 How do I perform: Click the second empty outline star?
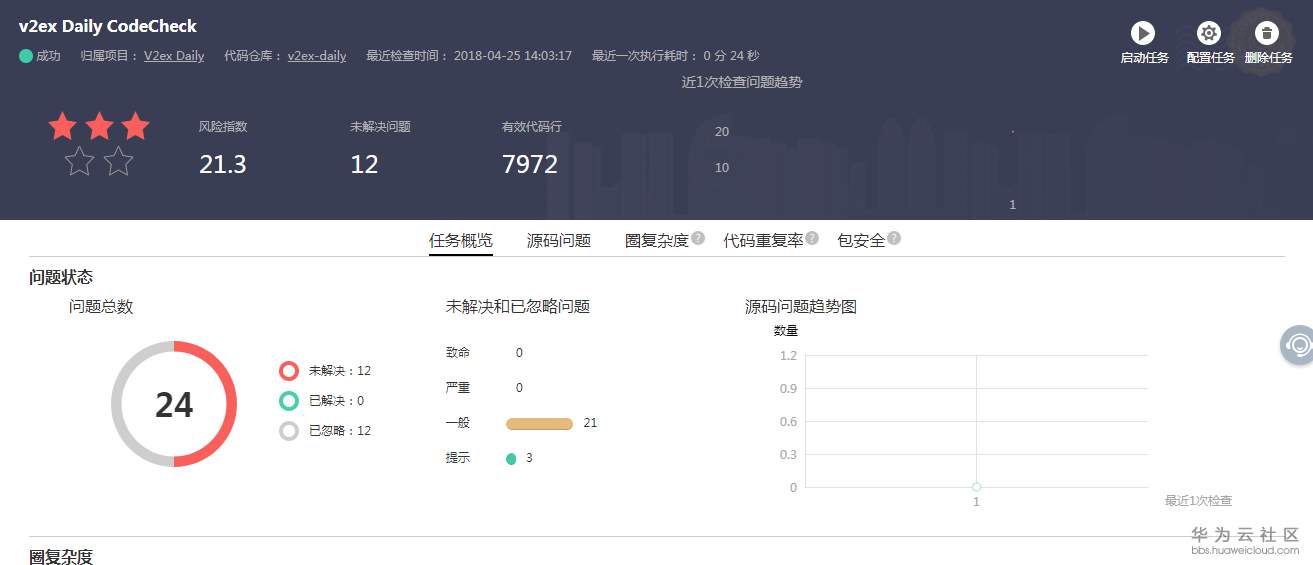pos(118,161)
